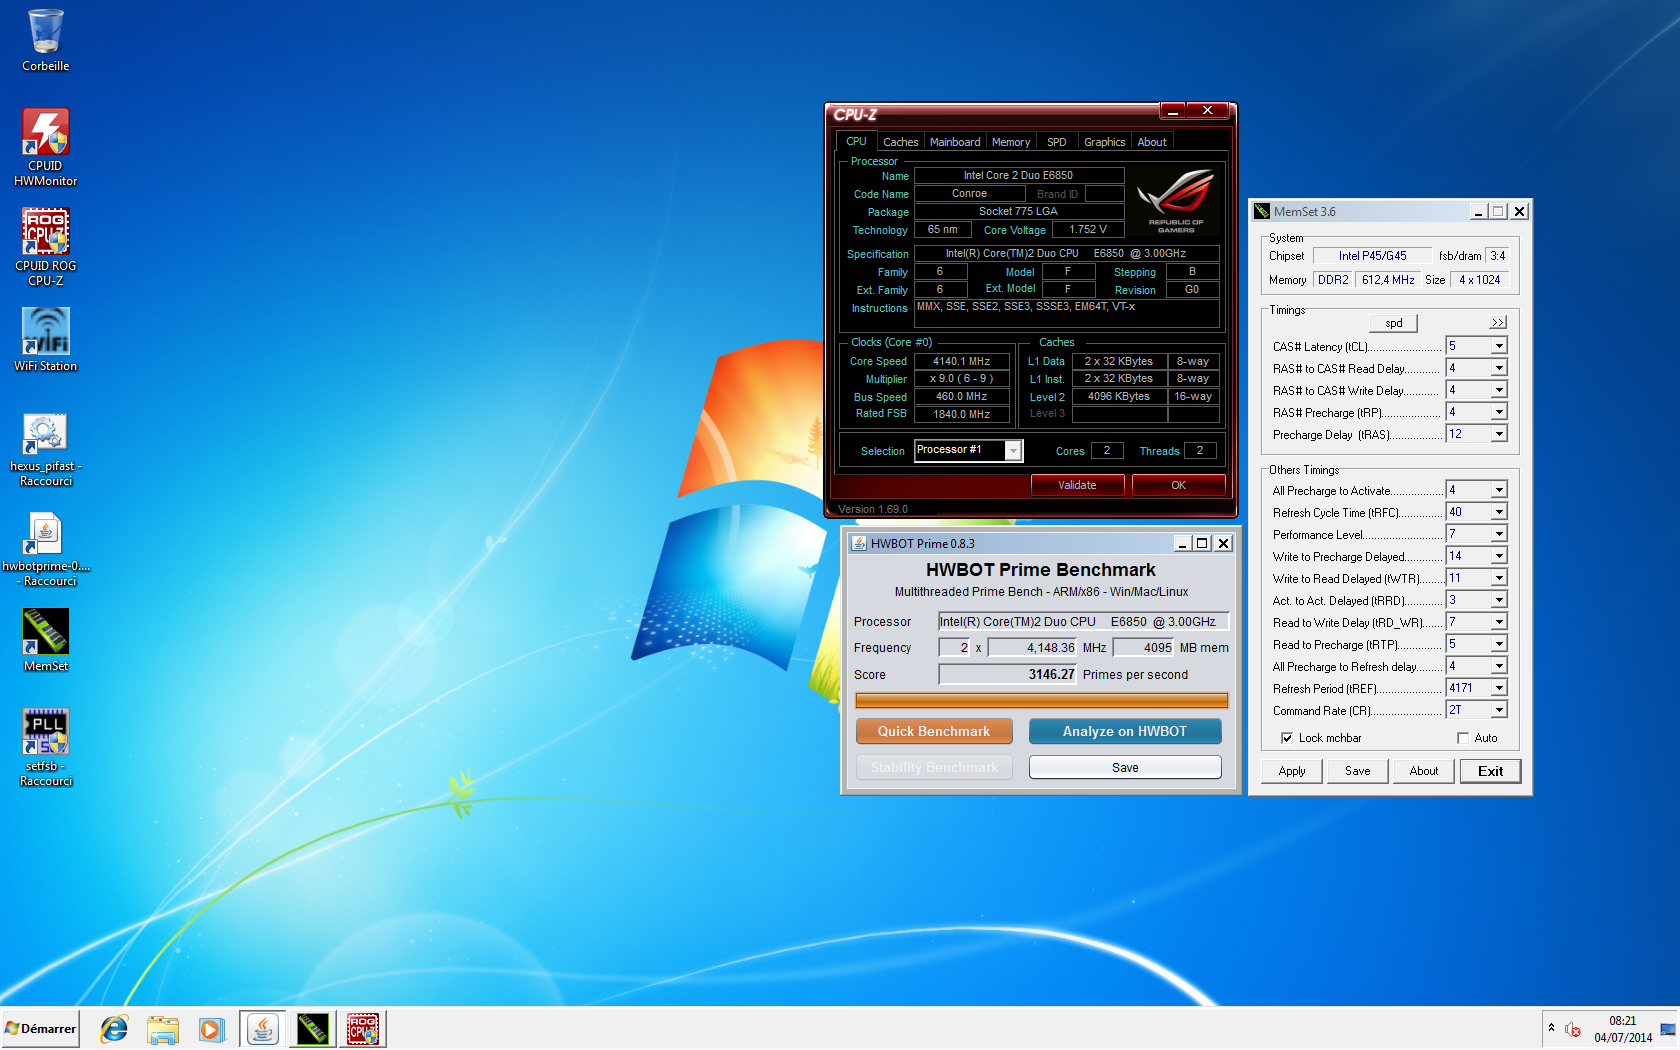The width and height of the screenshot is (1680, 1050).
Task: Toggle the Lock mchbar checkbox
Action: point(1287,738)
